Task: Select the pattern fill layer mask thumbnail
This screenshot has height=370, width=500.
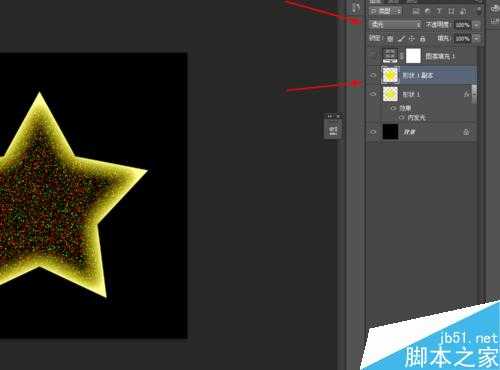Action: pos(413,56)
